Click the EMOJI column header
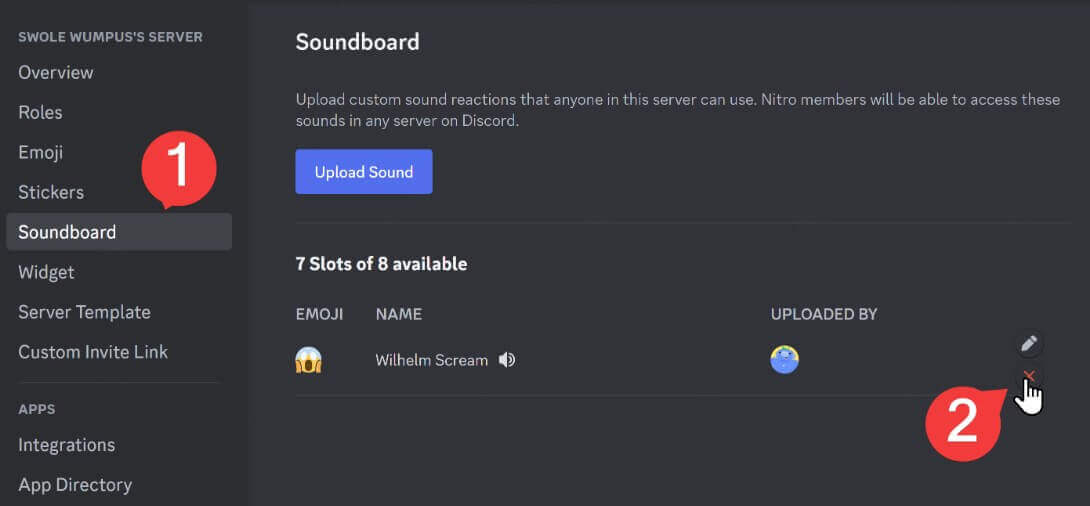 tap(319, 314)
